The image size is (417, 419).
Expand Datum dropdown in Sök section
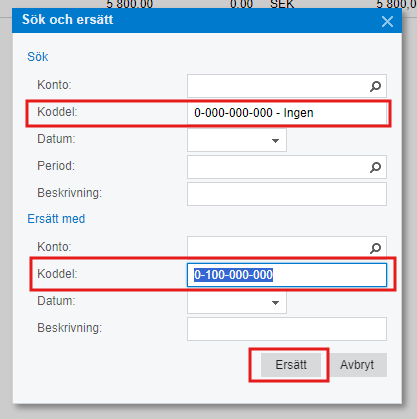[x=275, y=140]
